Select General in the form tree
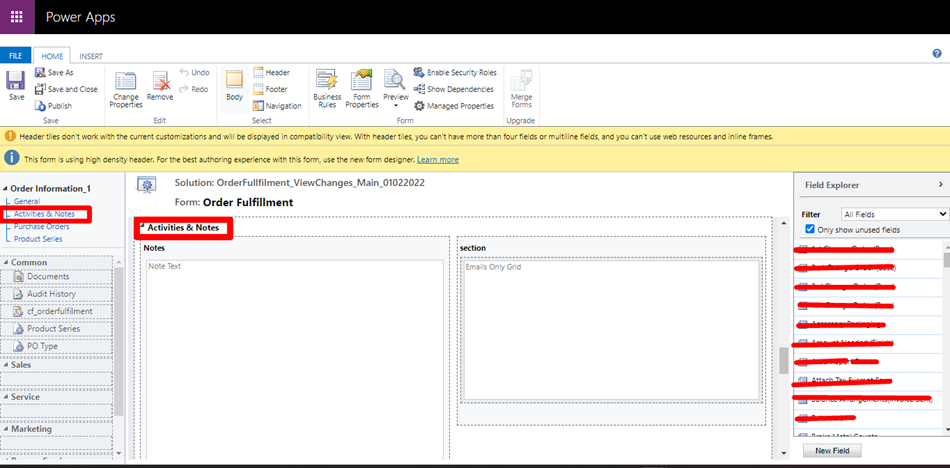Viewport: 950px width, 468px height. (x=27, y=201)
